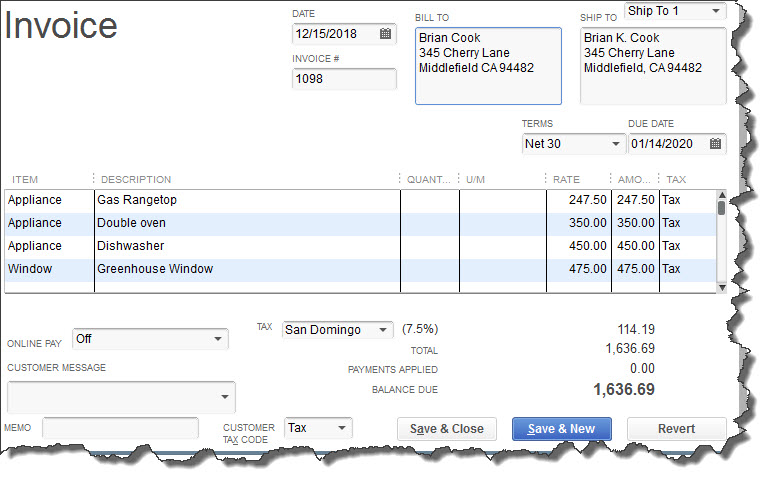Viewport: 774px width, 486px height.
Task: Open the Online Pay dropdown set to Off
Action: click(x=218, y=339)
